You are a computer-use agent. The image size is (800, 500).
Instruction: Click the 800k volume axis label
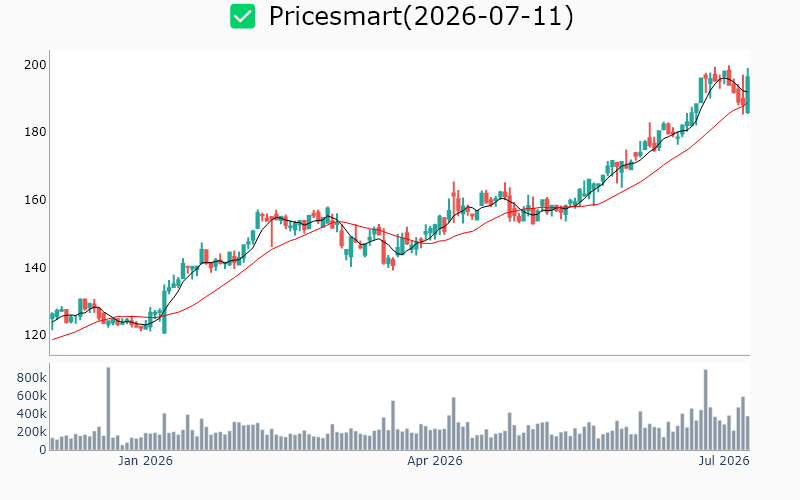(x=32, y=378)
